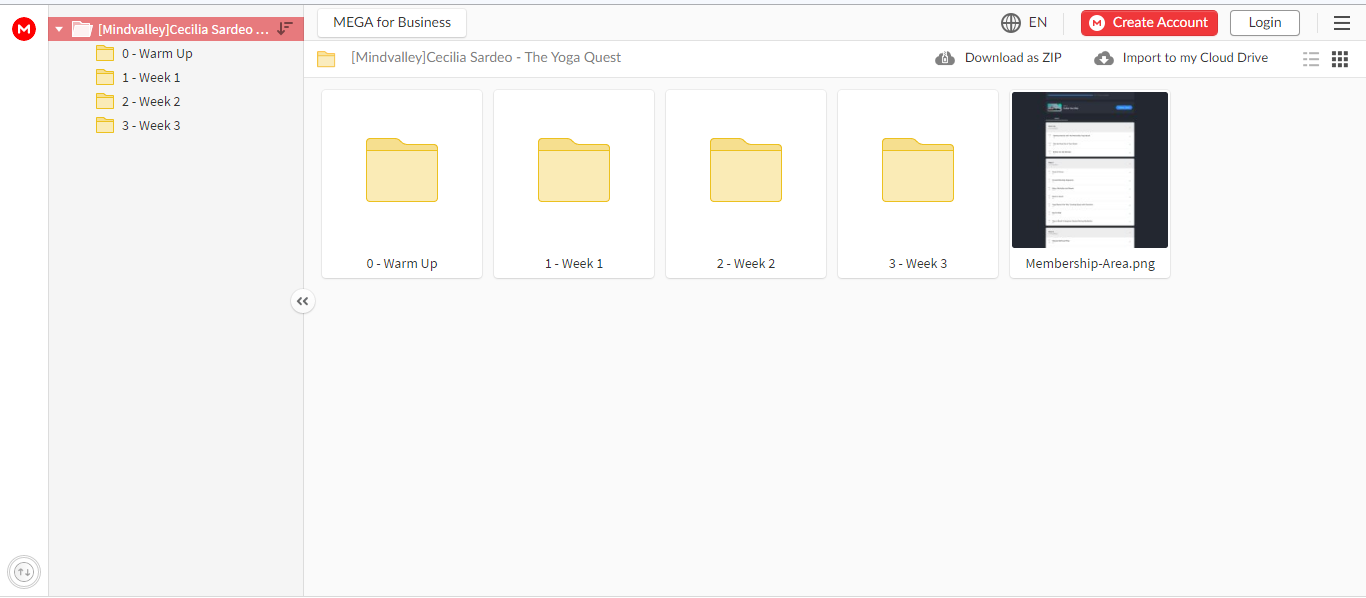Click the 3 - Week 3 tile label
Viewport: 1366px width, 598px height.
coord(918,264)
